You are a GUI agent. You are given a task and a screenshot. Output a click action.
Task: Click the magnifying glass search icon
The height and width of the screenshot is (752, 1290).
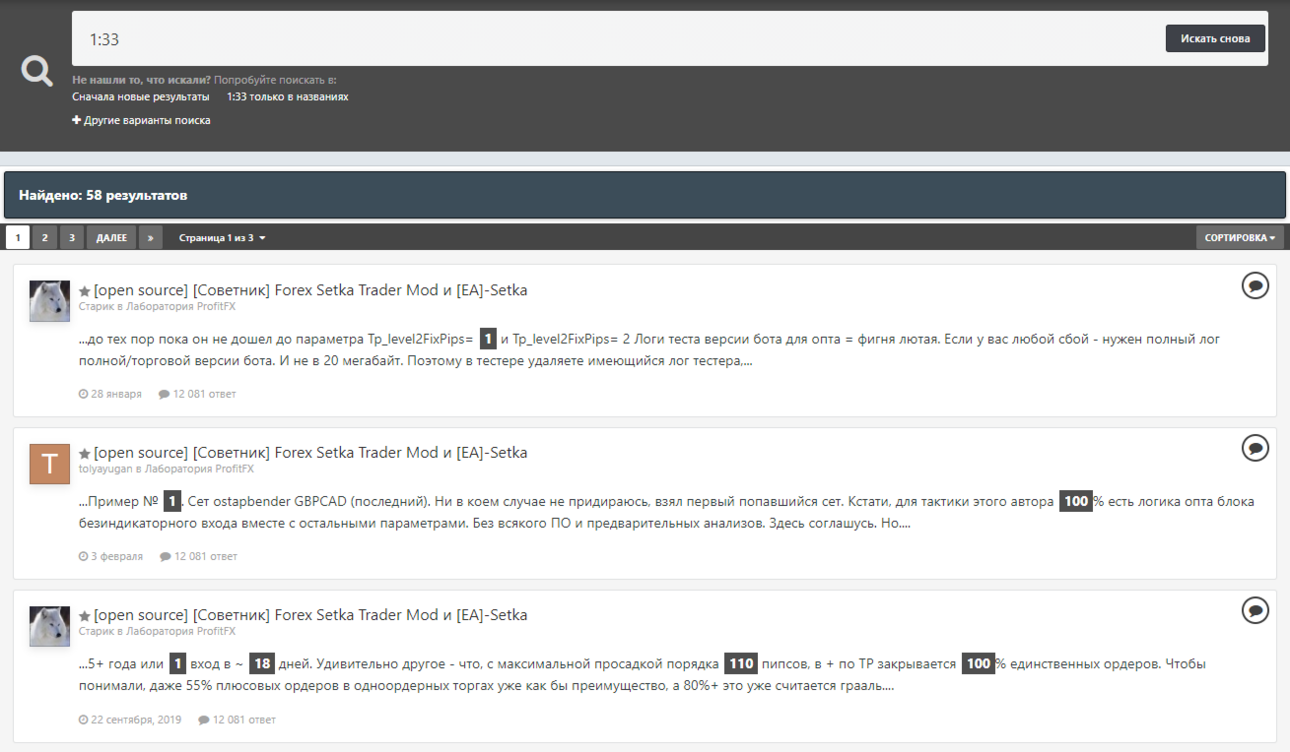(37, 71)
